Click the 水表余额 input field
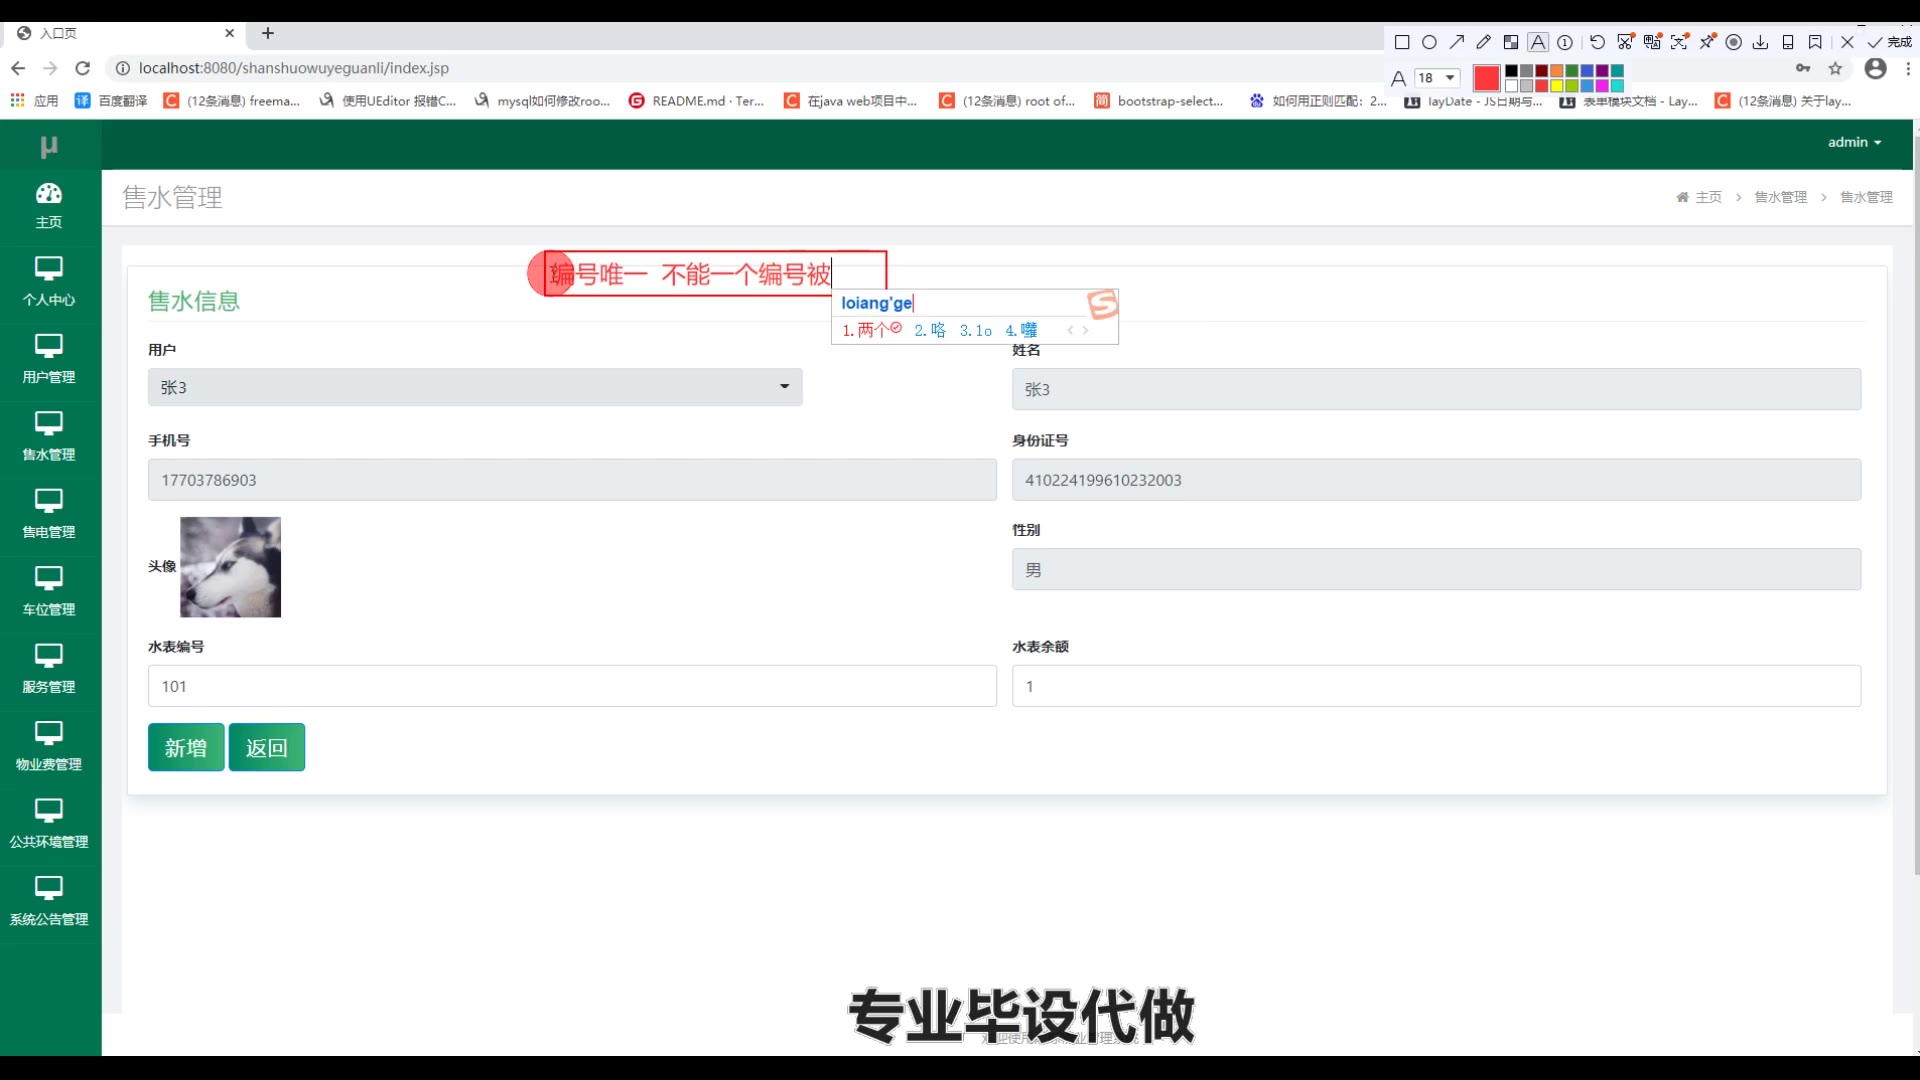Image resolution: width=1920 pixels, height=1080 pixels. pos(1436,686)
